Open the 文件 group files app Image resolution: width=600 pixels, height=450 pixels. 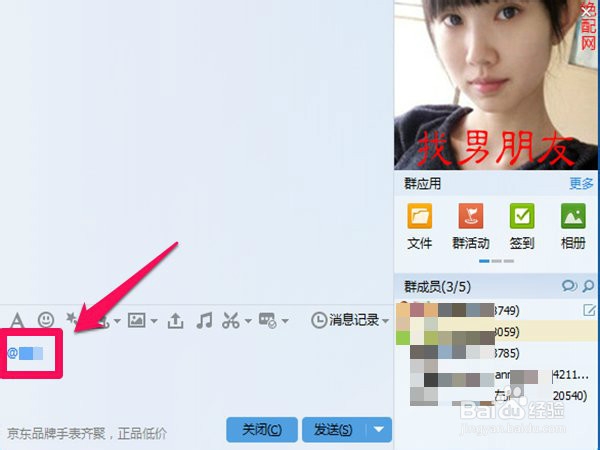420,227
